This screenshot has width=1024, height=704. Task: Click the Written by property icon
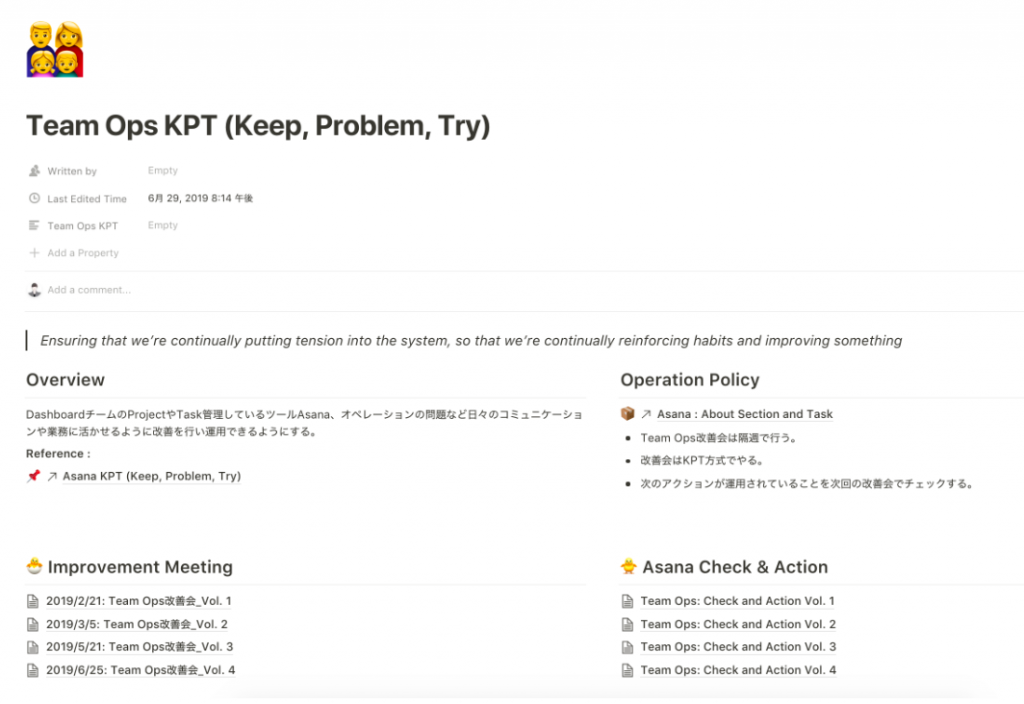click(35, 171)
